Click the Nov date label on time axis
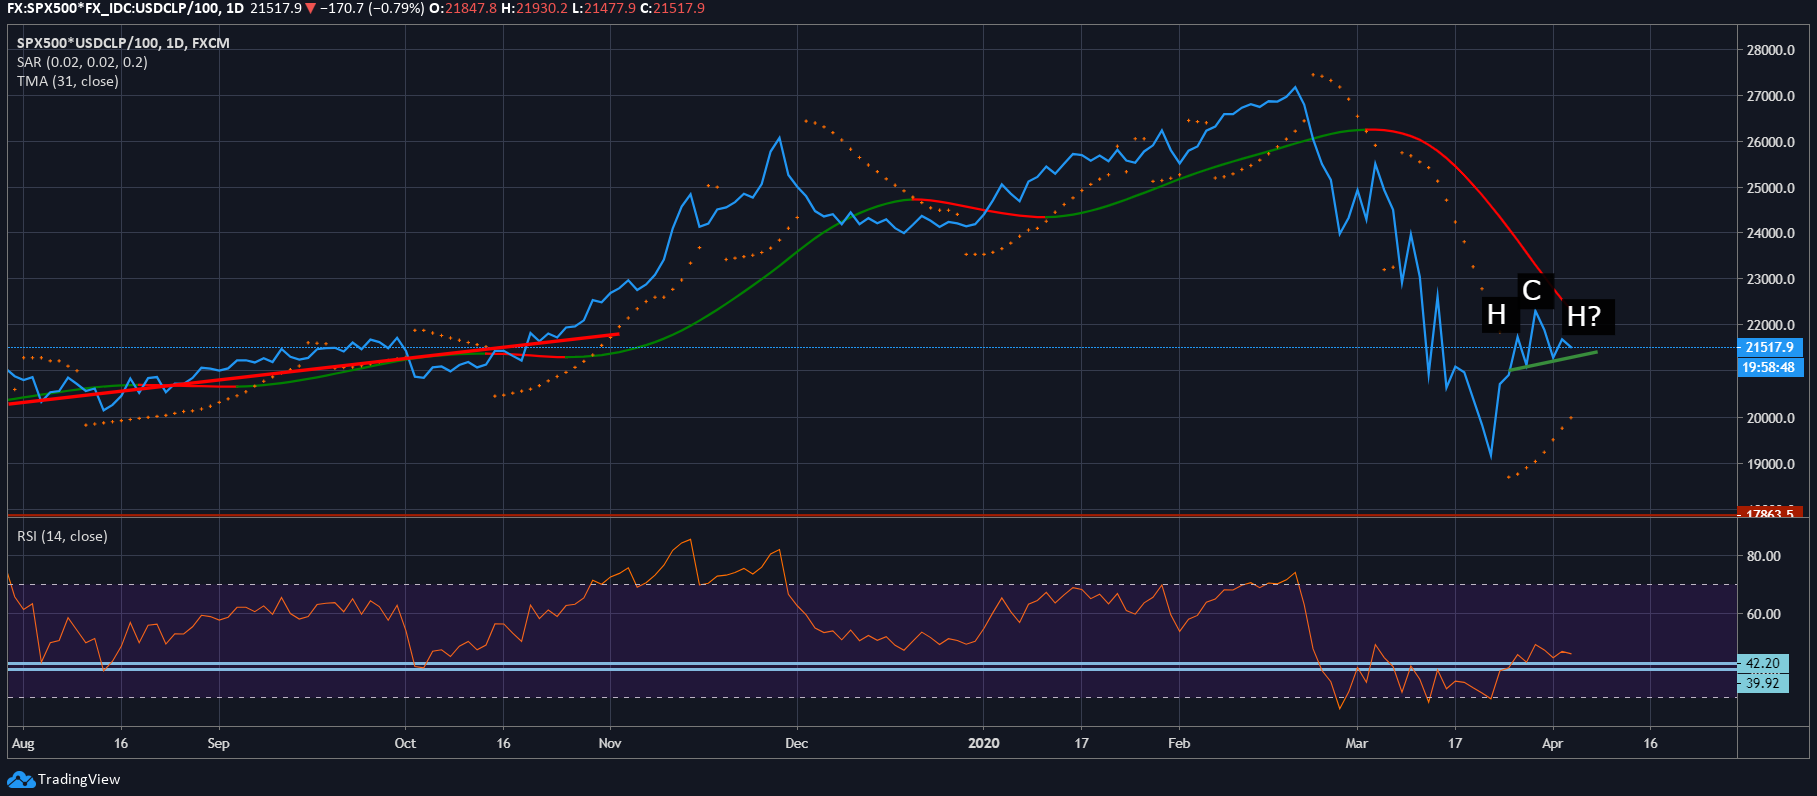 (x=610, y=743)
